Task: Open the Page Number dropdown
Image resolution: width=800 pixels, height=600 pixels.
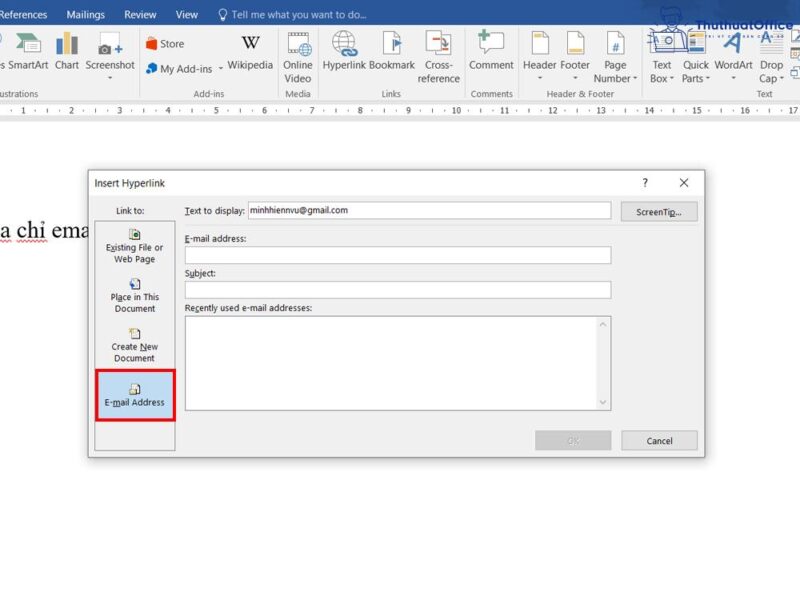Action: click(615, 60)
